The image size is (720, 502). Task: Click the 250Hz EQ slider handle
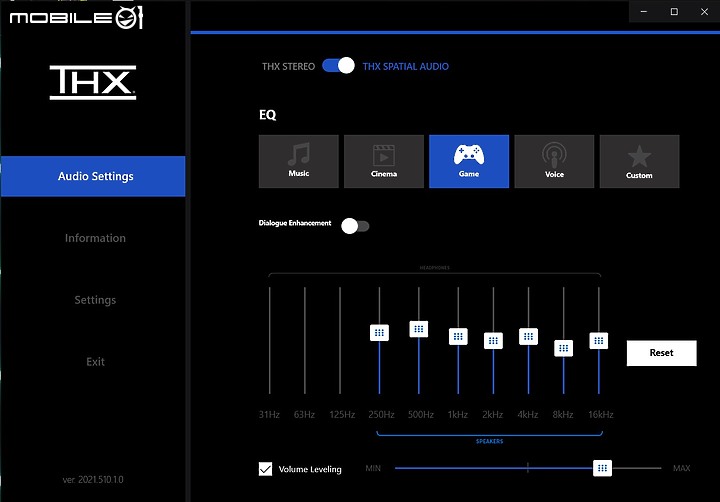pyautogui.click(x=379, y=333)
